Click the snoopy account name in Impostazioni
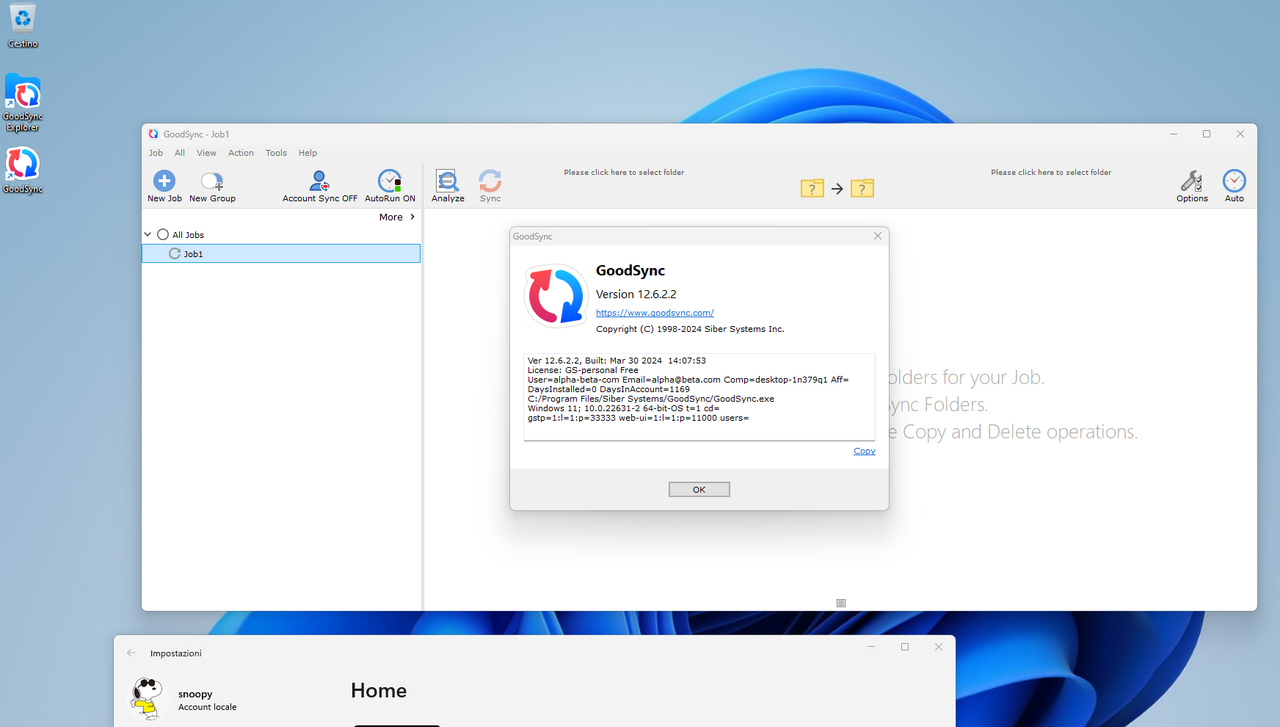The height and width of the screenshot is (727, 1280). (195, 694)
